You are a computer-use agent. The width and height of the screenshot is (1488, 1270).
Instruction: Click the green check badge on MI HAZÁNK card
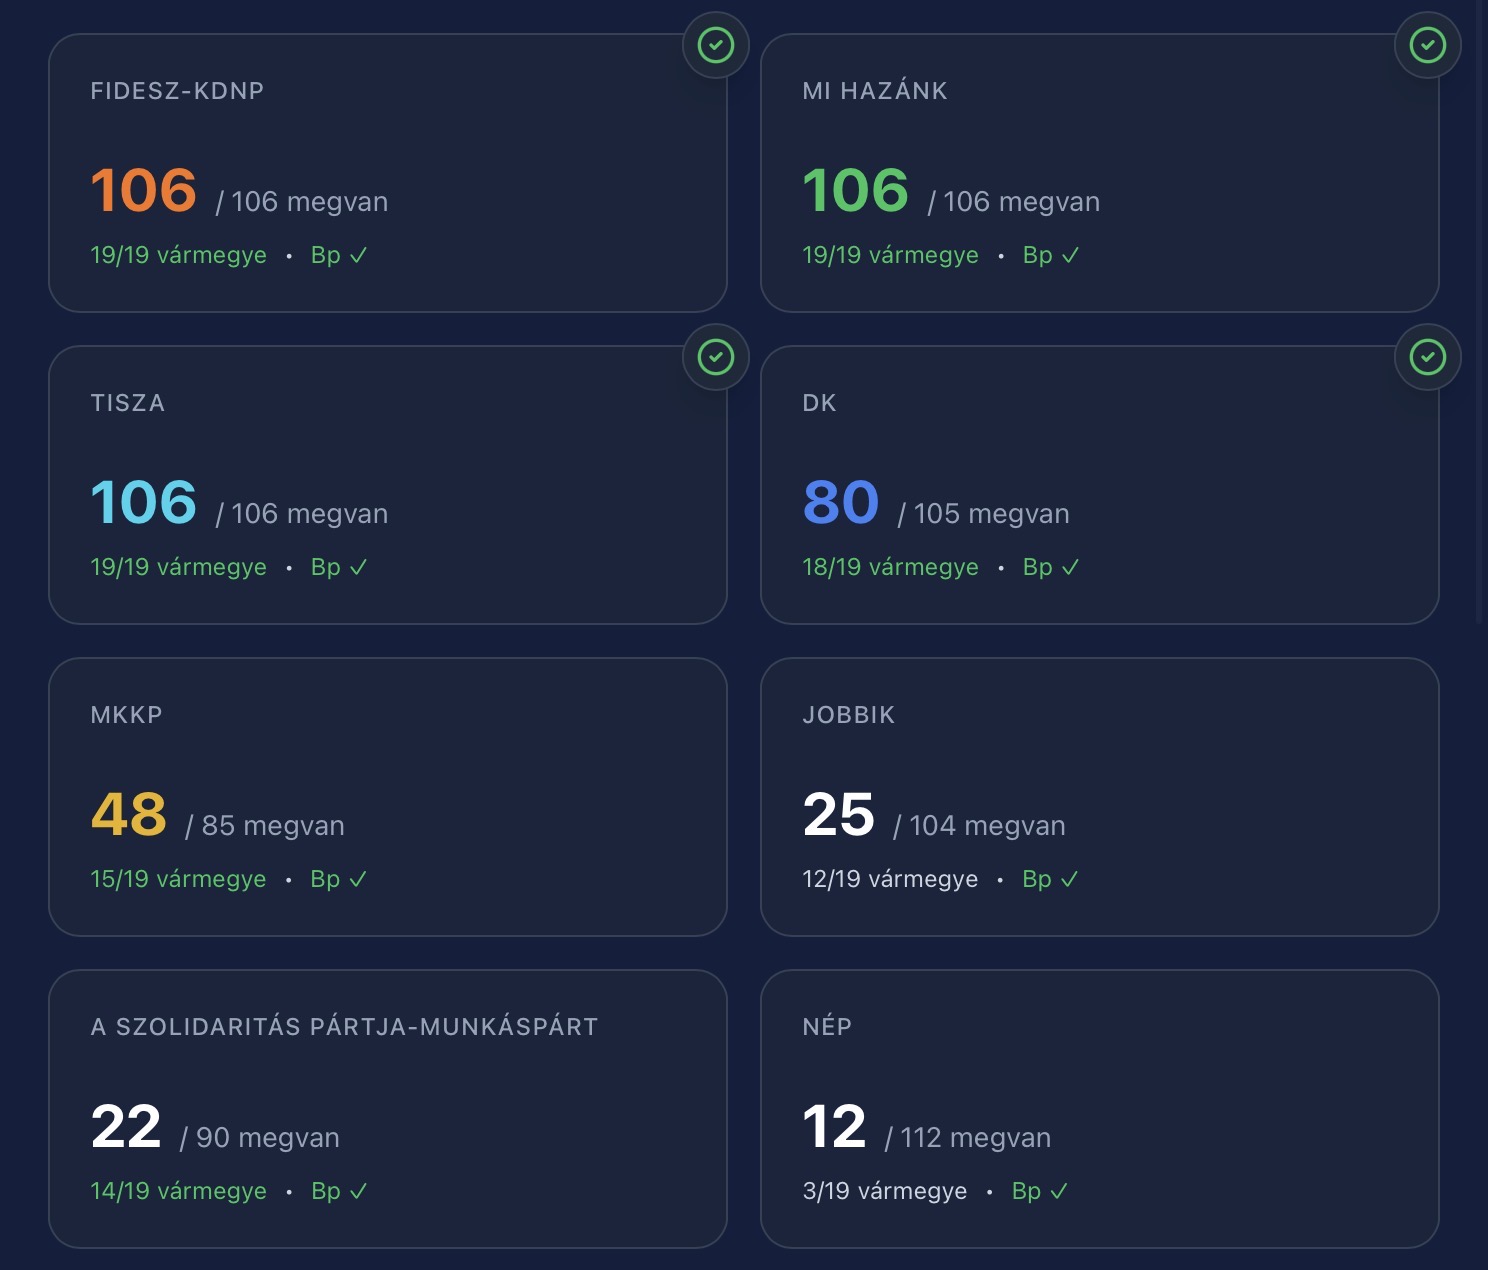1427,45
